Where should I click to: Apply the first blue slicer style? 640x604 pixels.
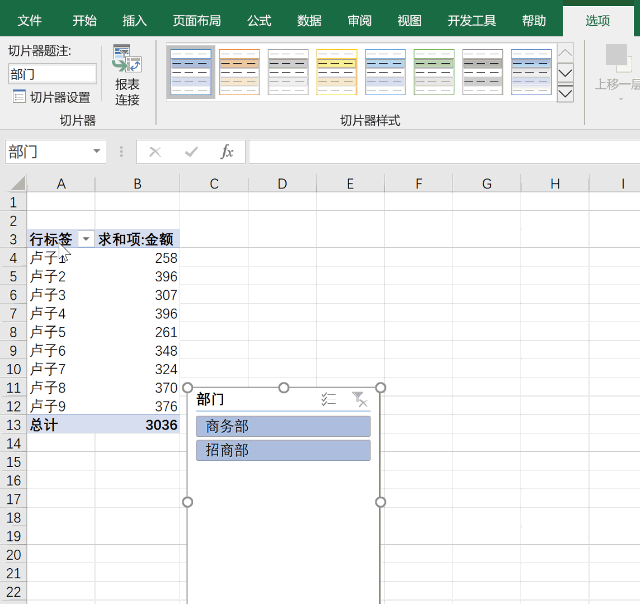click(191, 72)
